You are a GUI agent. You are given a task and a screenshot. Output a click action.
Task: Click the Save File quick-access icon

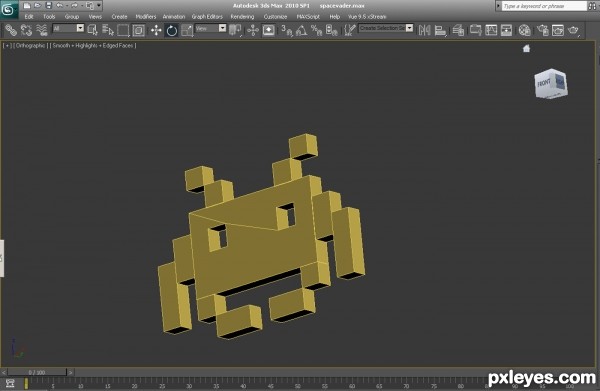click(x=49, y=6)
